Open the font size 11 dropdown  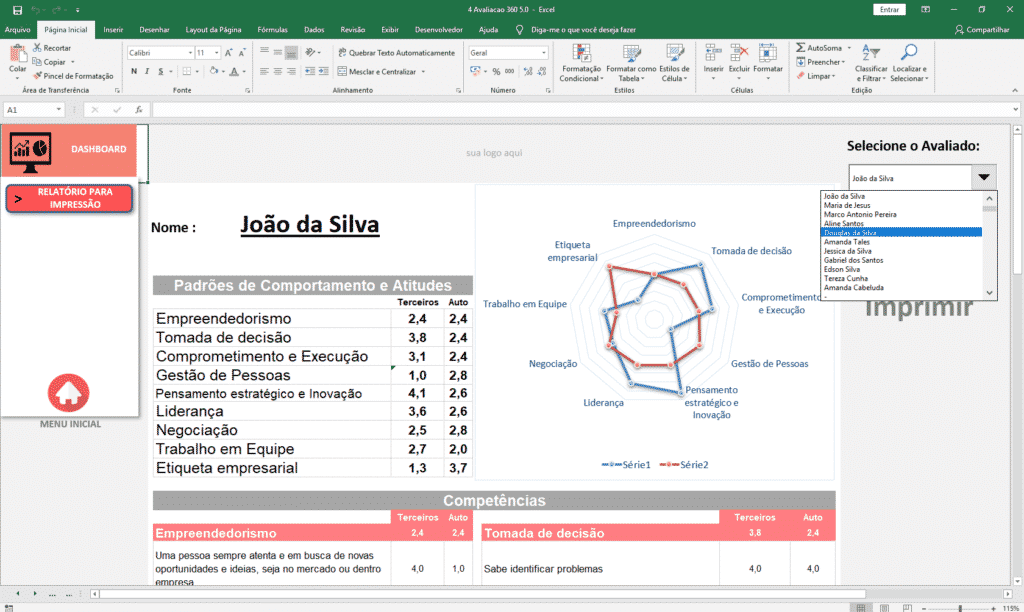(x=216, y=53)
